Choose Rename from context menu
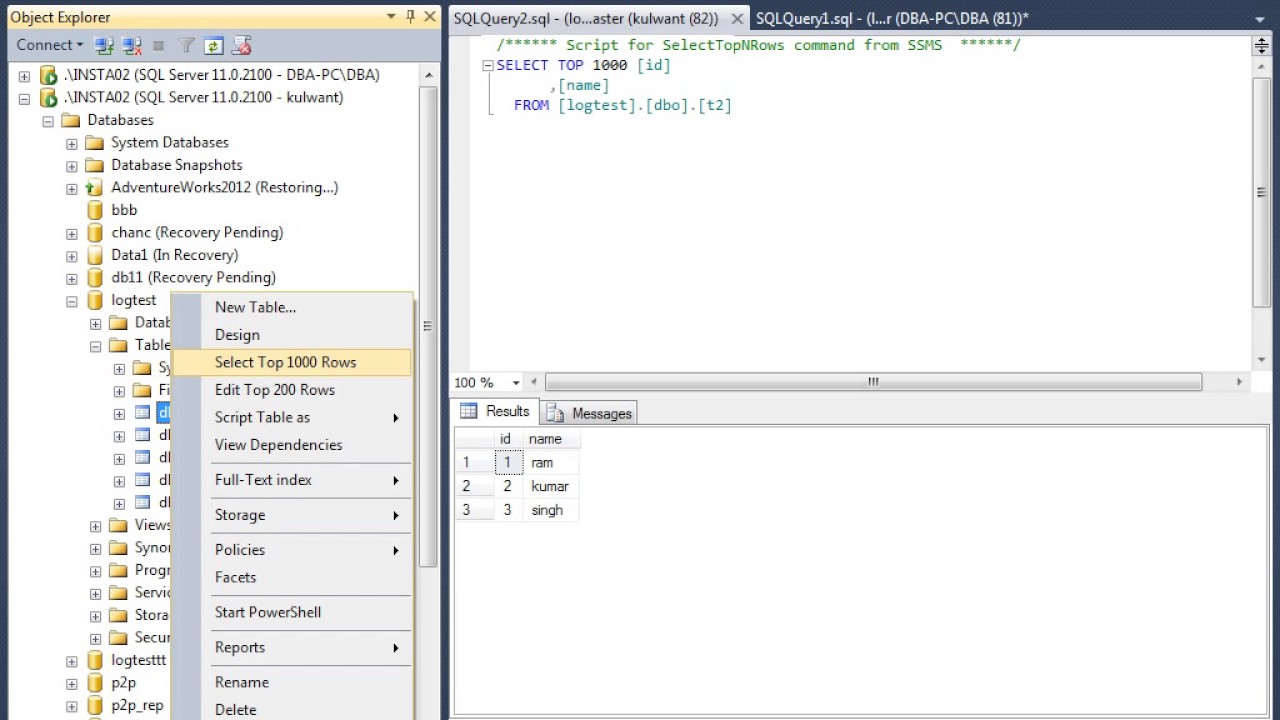Image resolution: width=1280 pixels, height=720 pixels. click(292, 682)
